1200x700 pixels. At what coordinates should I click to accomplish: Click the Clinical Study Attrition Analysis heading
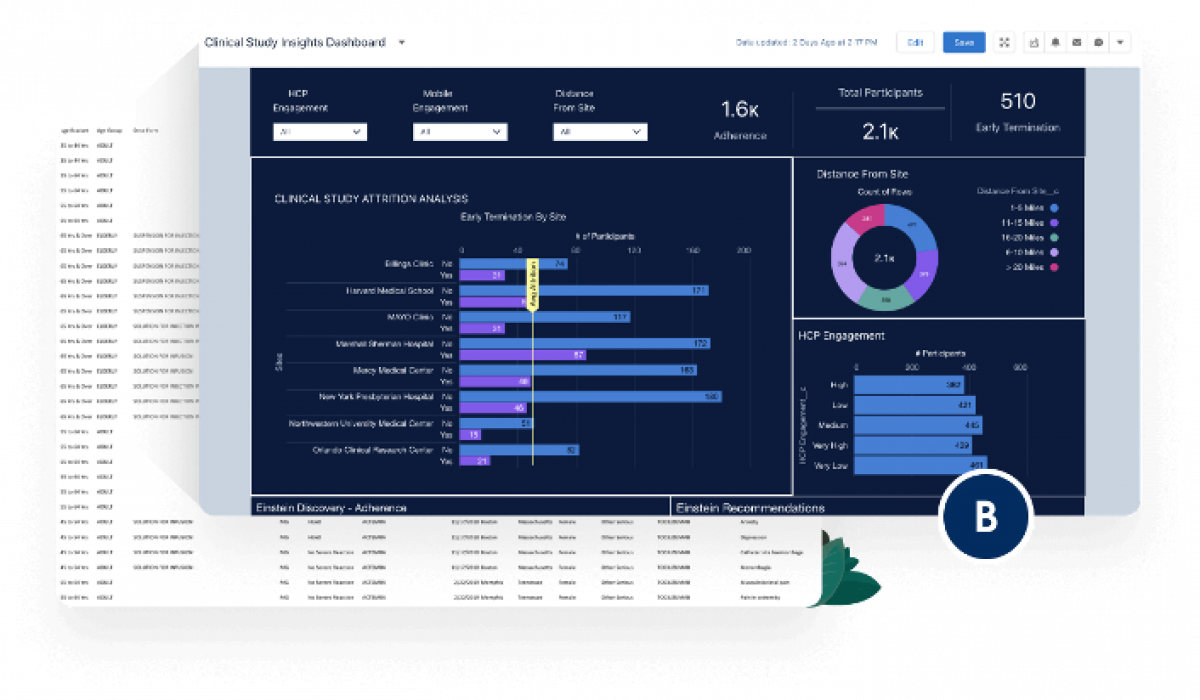pos(371,199)
